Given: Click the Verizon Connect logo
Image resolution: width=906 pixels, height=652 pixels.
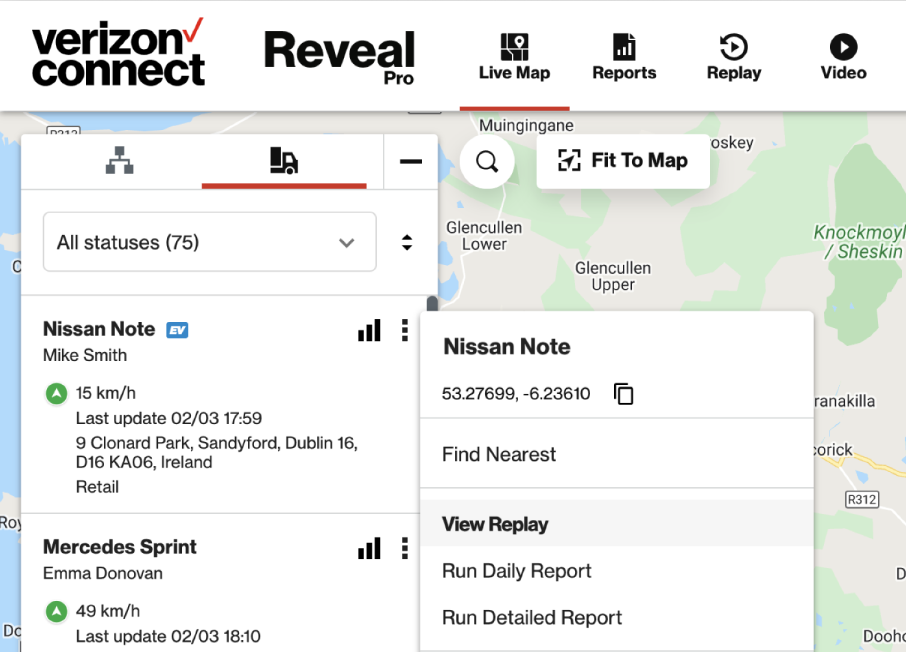Looking at the screenshot, I should click(118, 54).
